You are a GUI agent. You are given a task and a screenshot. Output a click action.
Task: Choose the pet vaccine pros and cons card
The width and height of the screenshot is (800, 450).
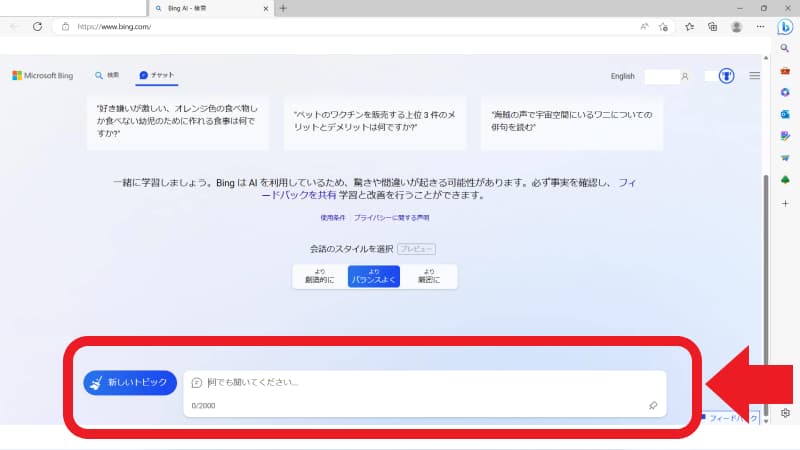coord(375,121)
